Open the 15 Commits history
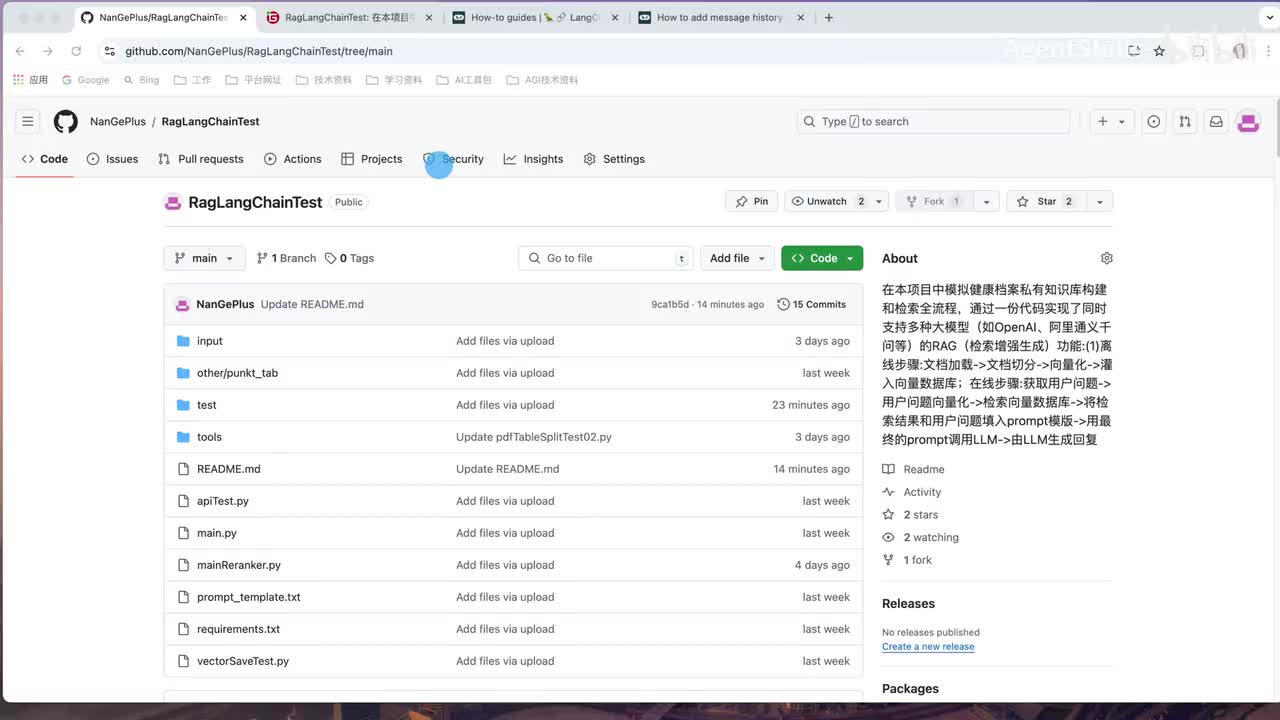This screenshot has width=1280, height=720. (812, 304)
